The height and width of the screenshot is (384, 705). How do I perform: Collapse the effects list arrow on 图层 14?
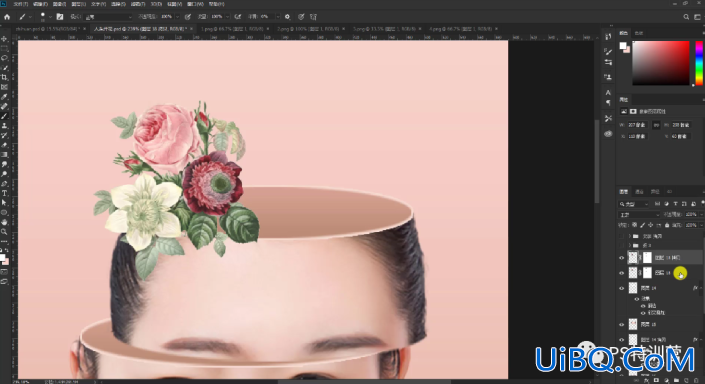[x=700, y=288]
